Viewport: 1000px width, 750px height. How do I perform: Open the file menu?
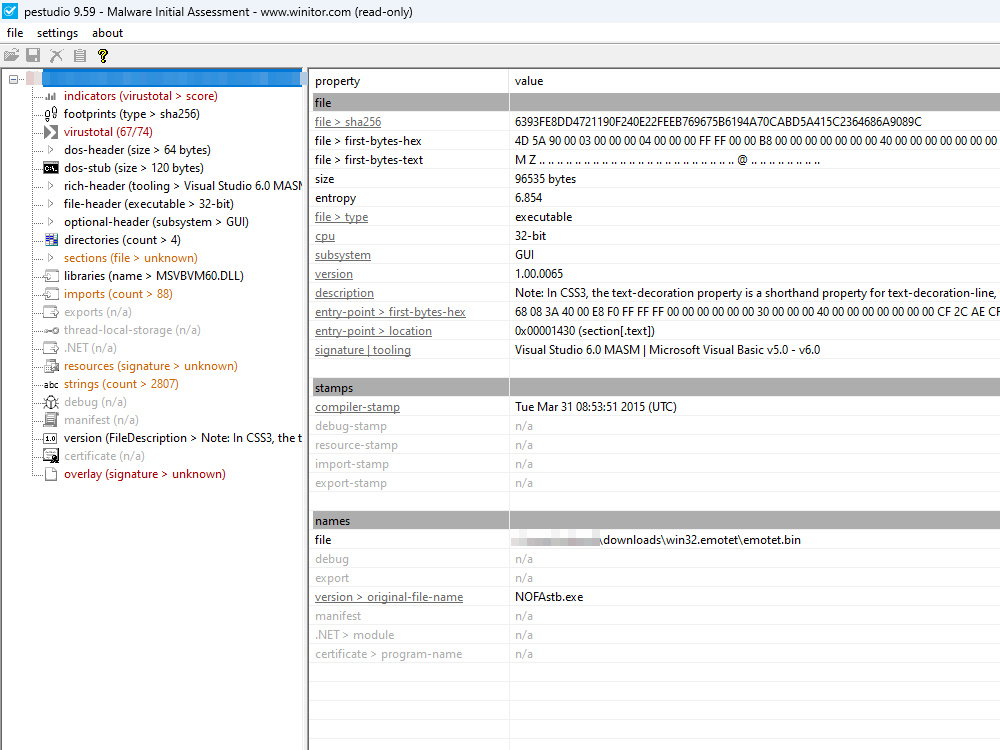tap(14, 32)
